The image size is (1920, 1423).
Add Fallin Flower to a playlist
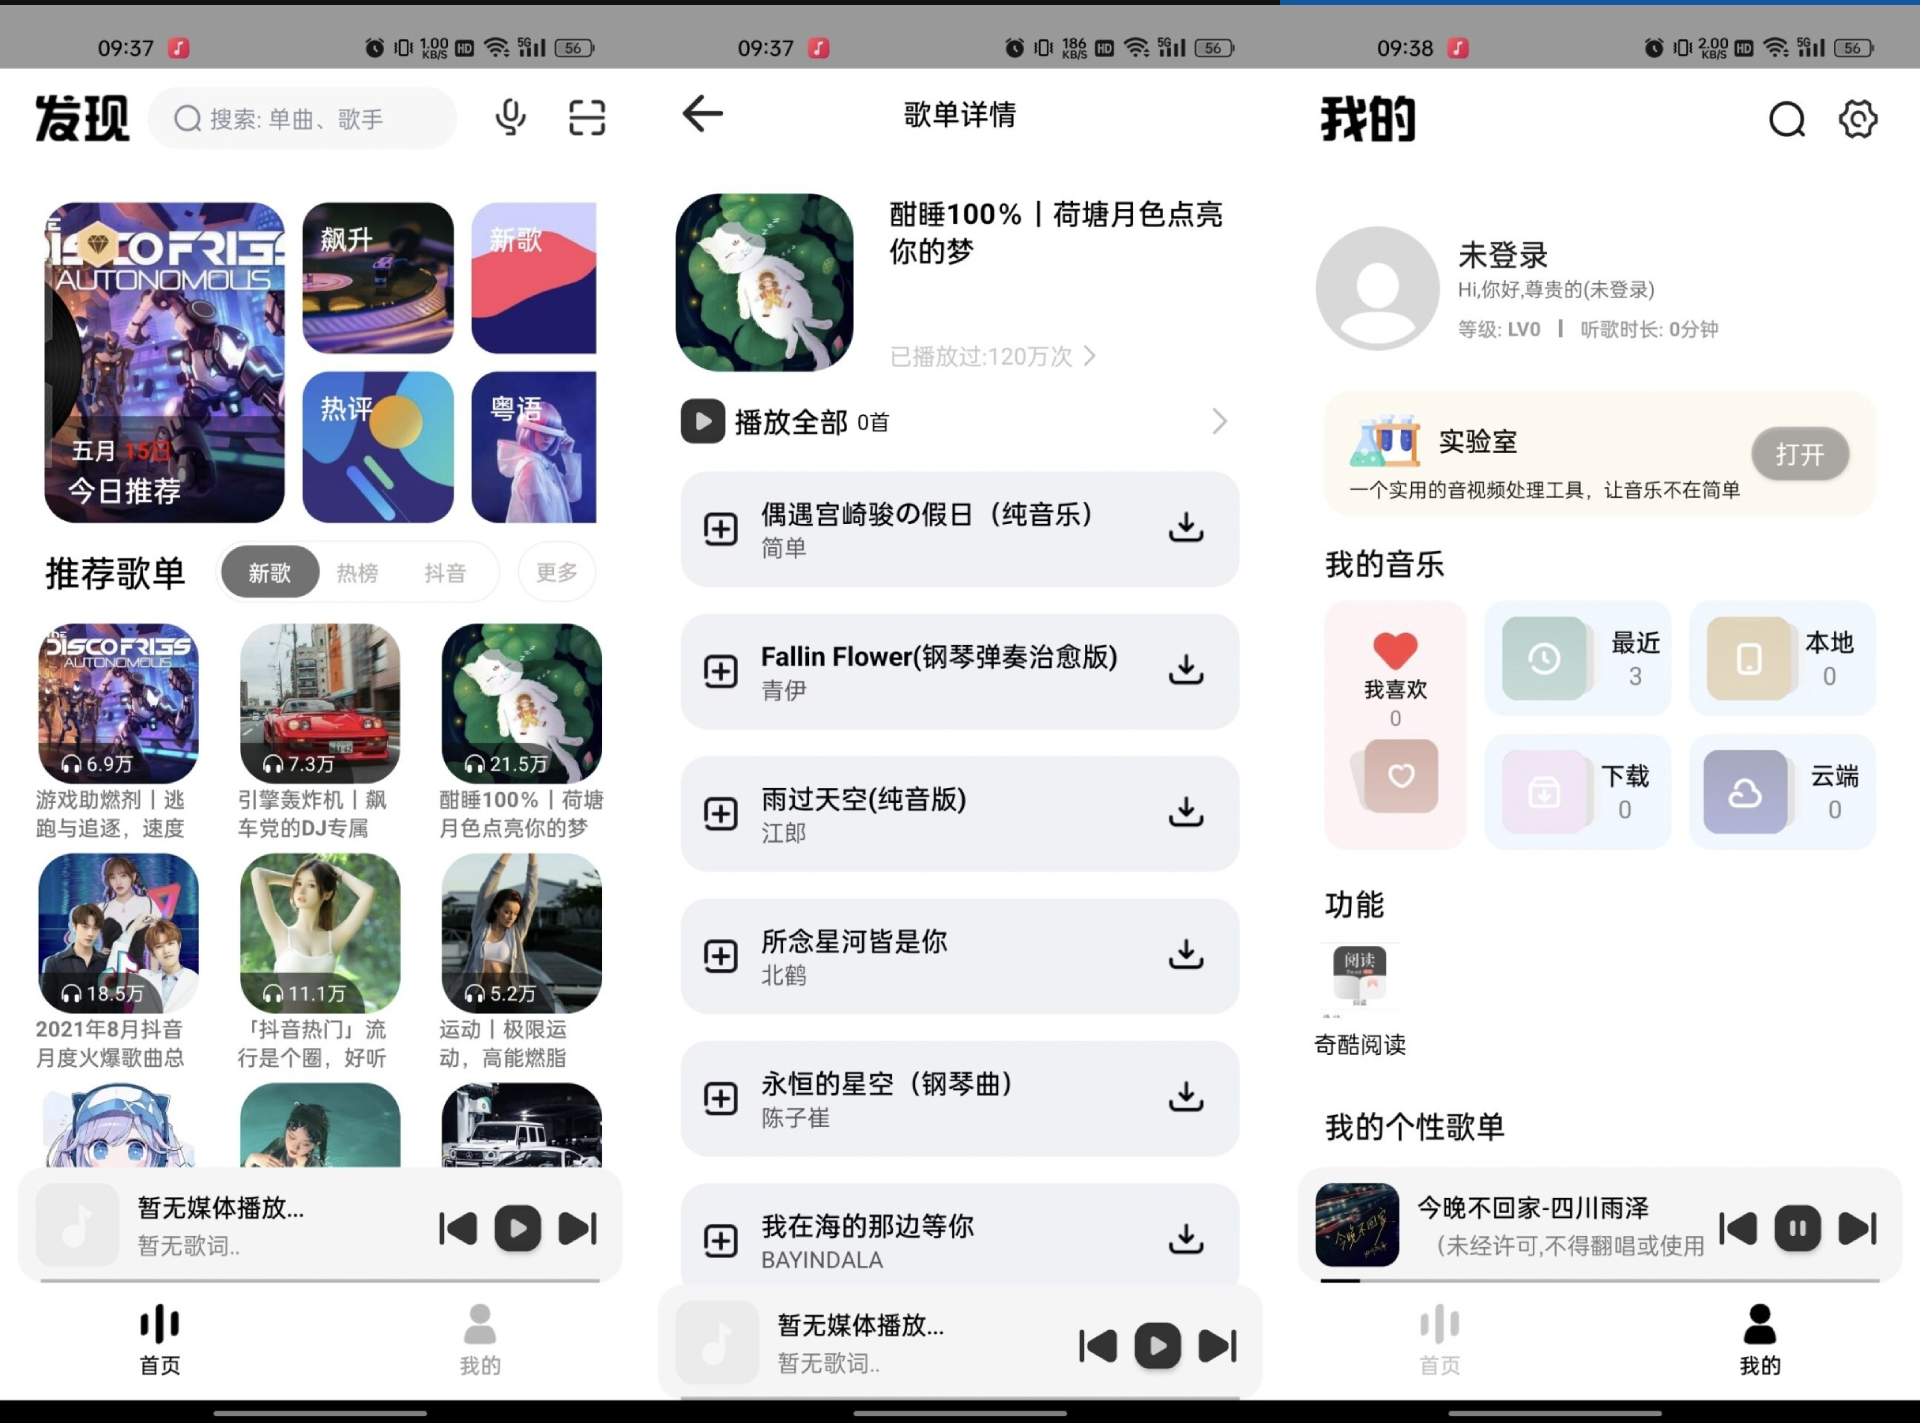pyautogui.click(x=718, y=671)
